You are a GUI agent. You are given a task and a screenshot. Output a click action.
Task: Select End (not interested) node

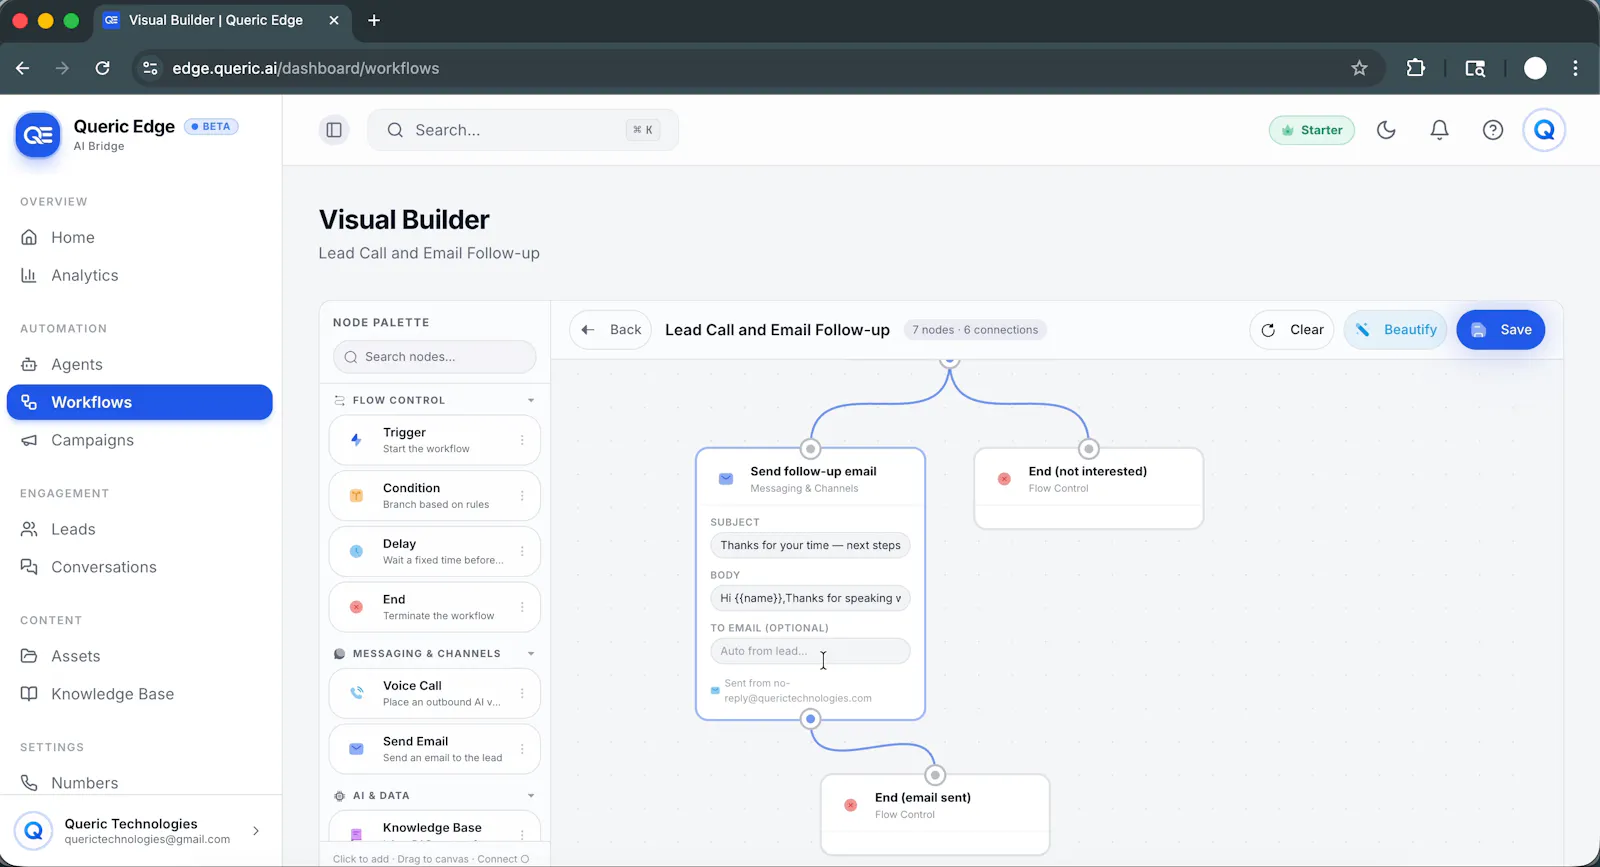click(x=1088, y=488)
